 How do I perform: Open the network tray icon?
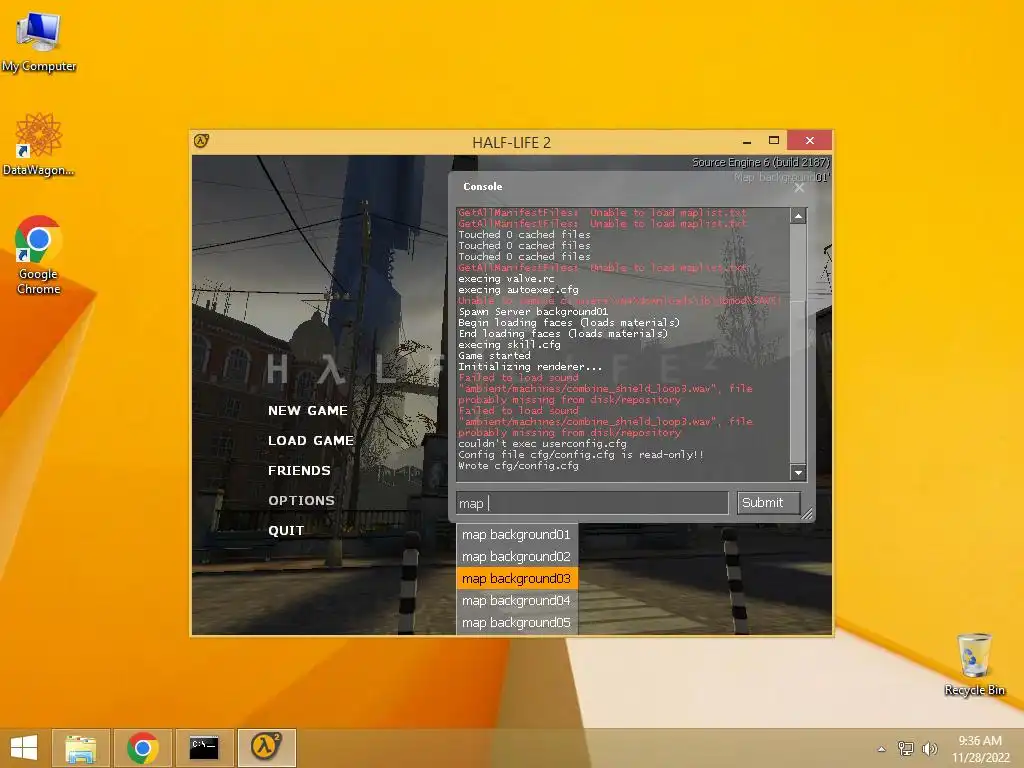pos(906,748)
